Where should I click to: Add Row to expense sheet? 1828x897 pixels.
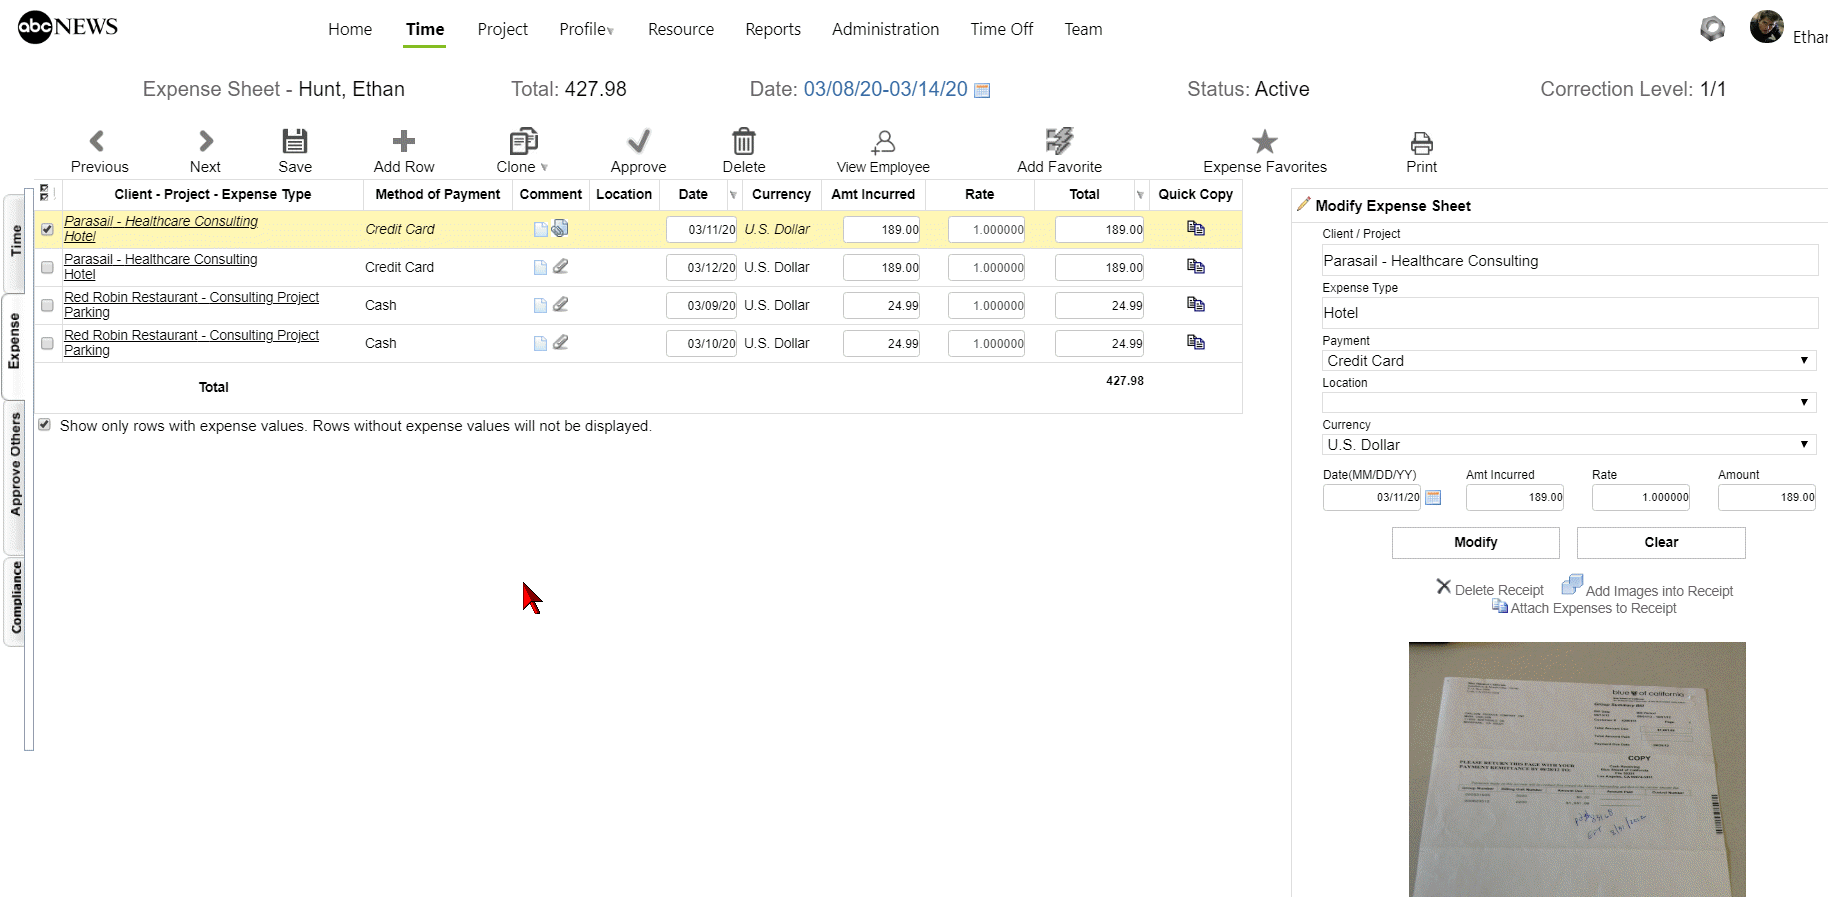click(x=404, y=151)
